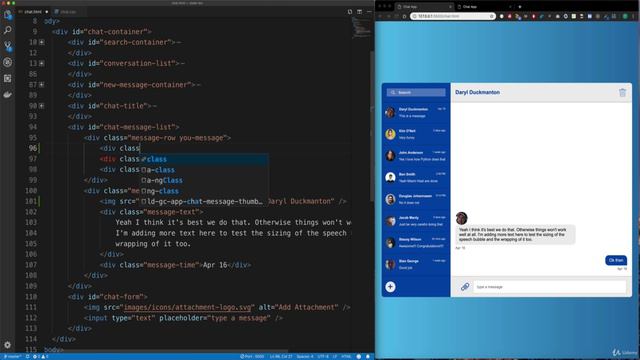The image size is (640, 360).
Task: Click the UTF-8 encoding status item
Action: [x=323, y=356]
